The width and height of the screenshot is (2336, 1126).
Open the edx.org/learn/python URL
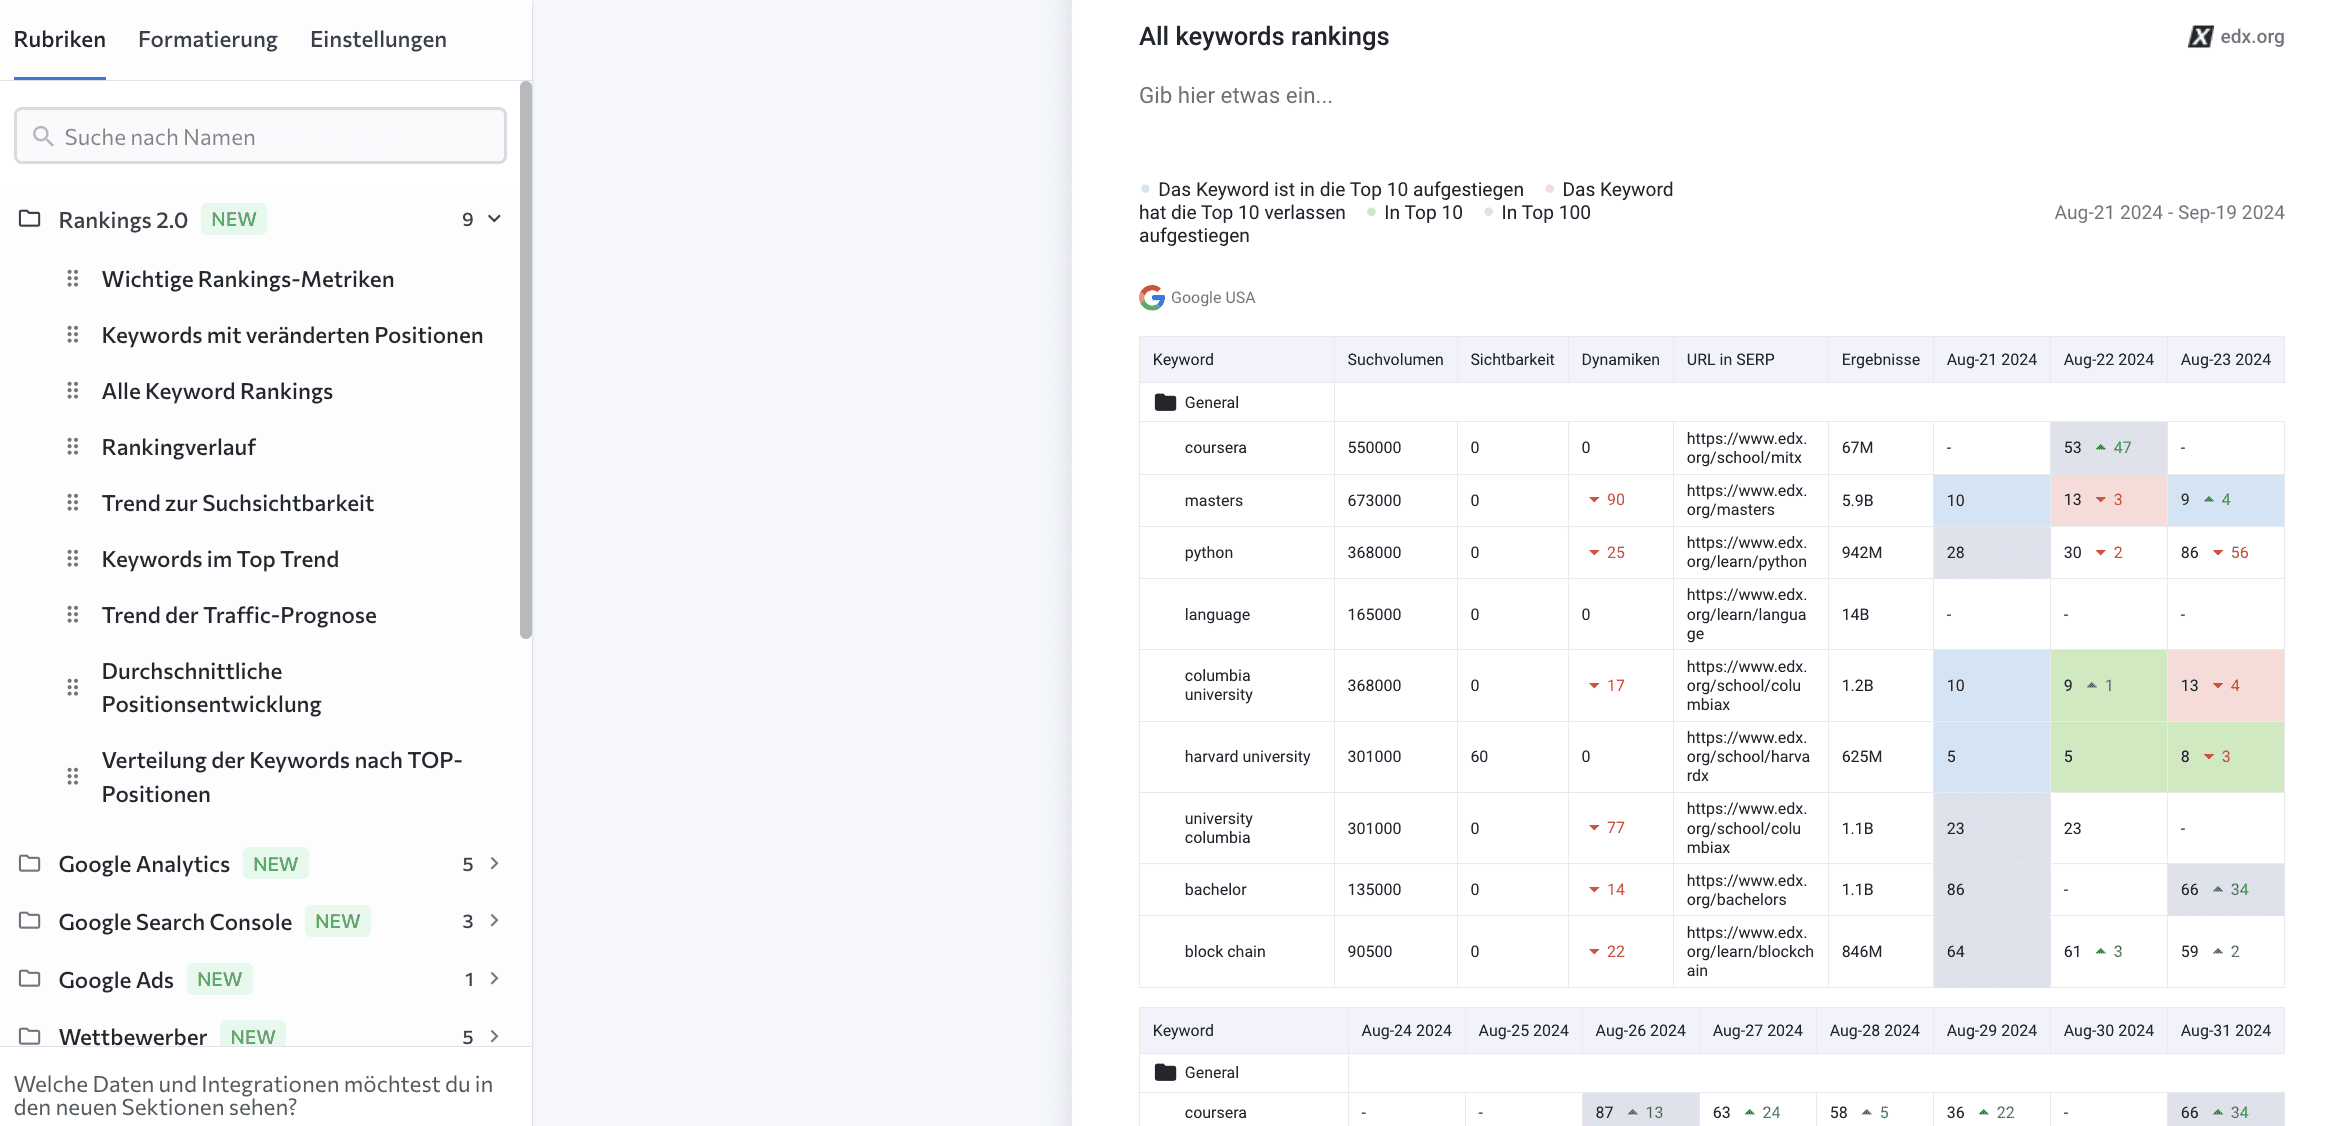(1746, 552)
